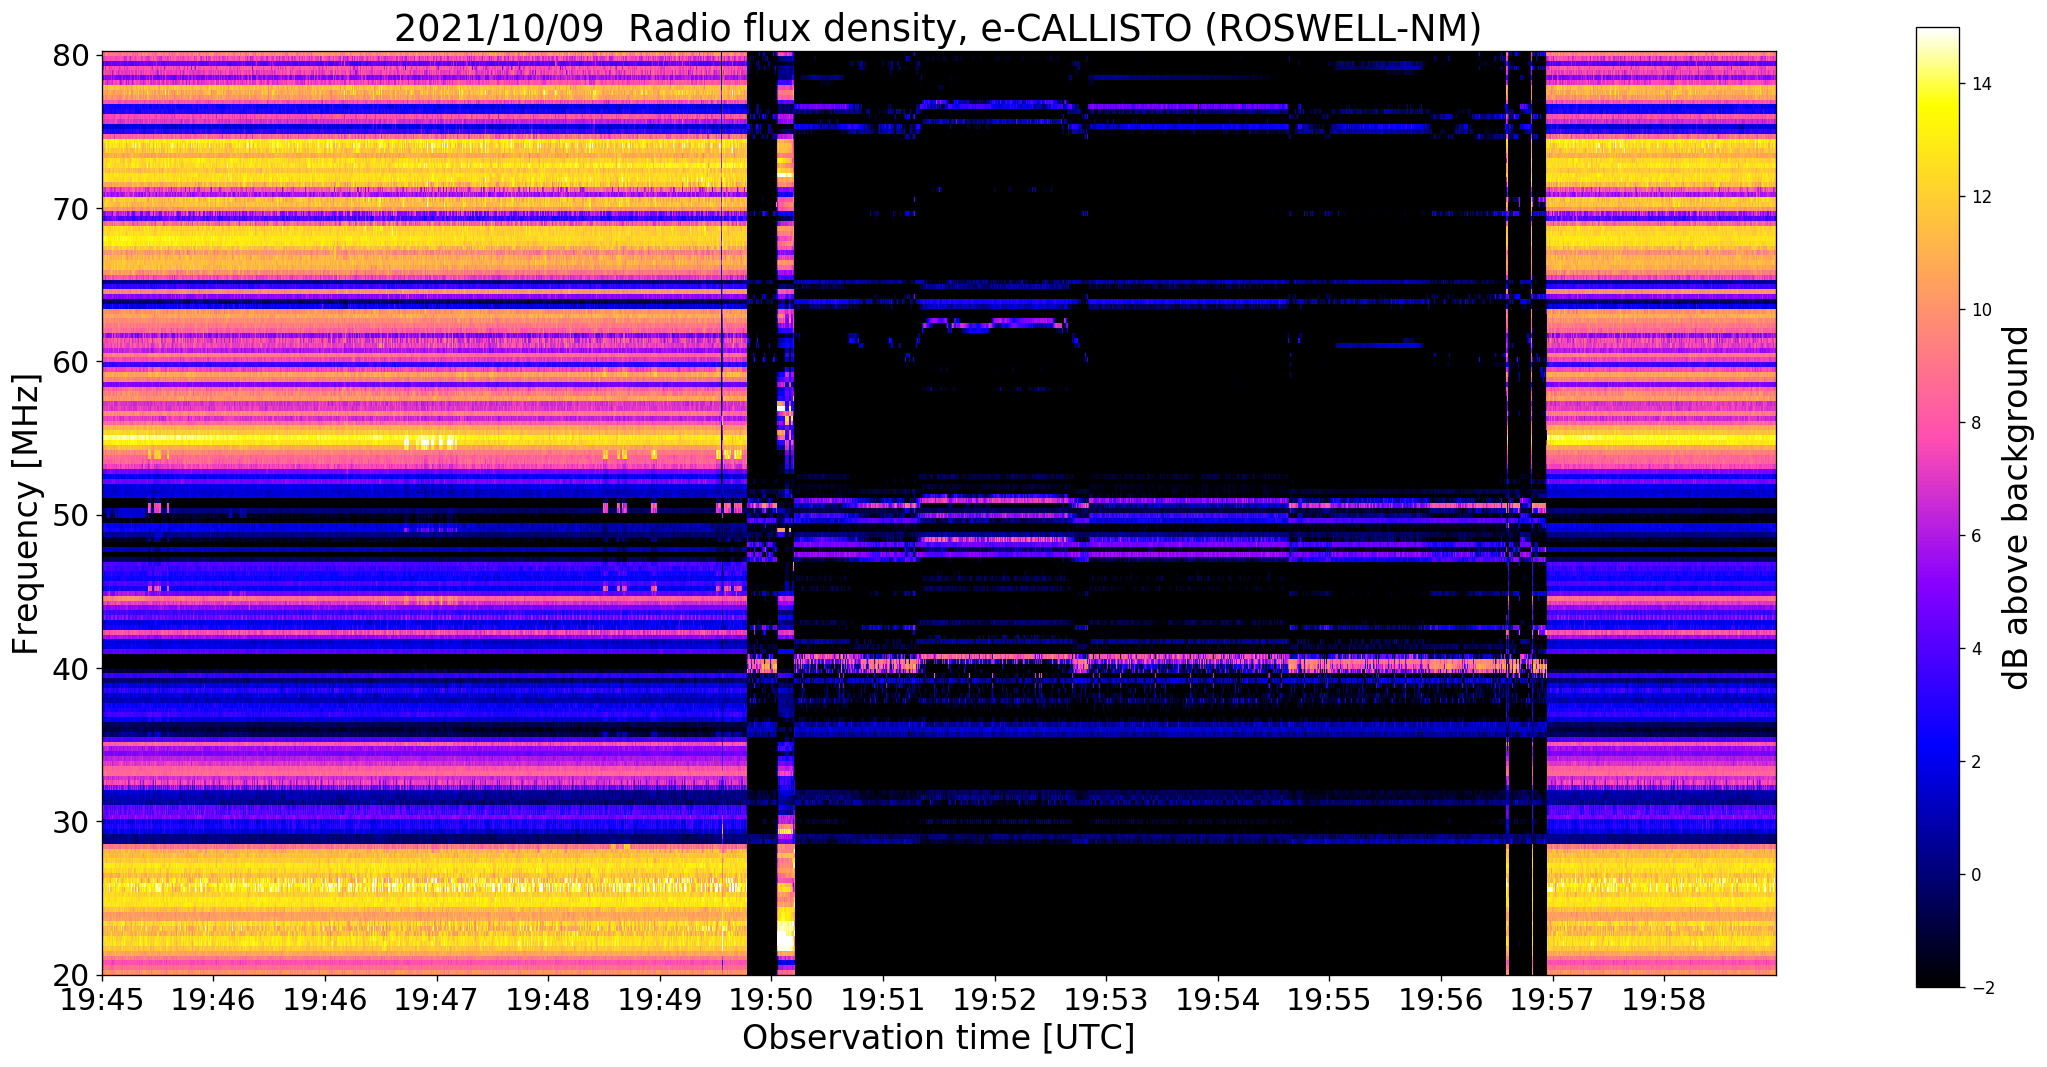Click the colorbar tick label 8
2047x1067 pixels.
click(x=1975, y=423)
